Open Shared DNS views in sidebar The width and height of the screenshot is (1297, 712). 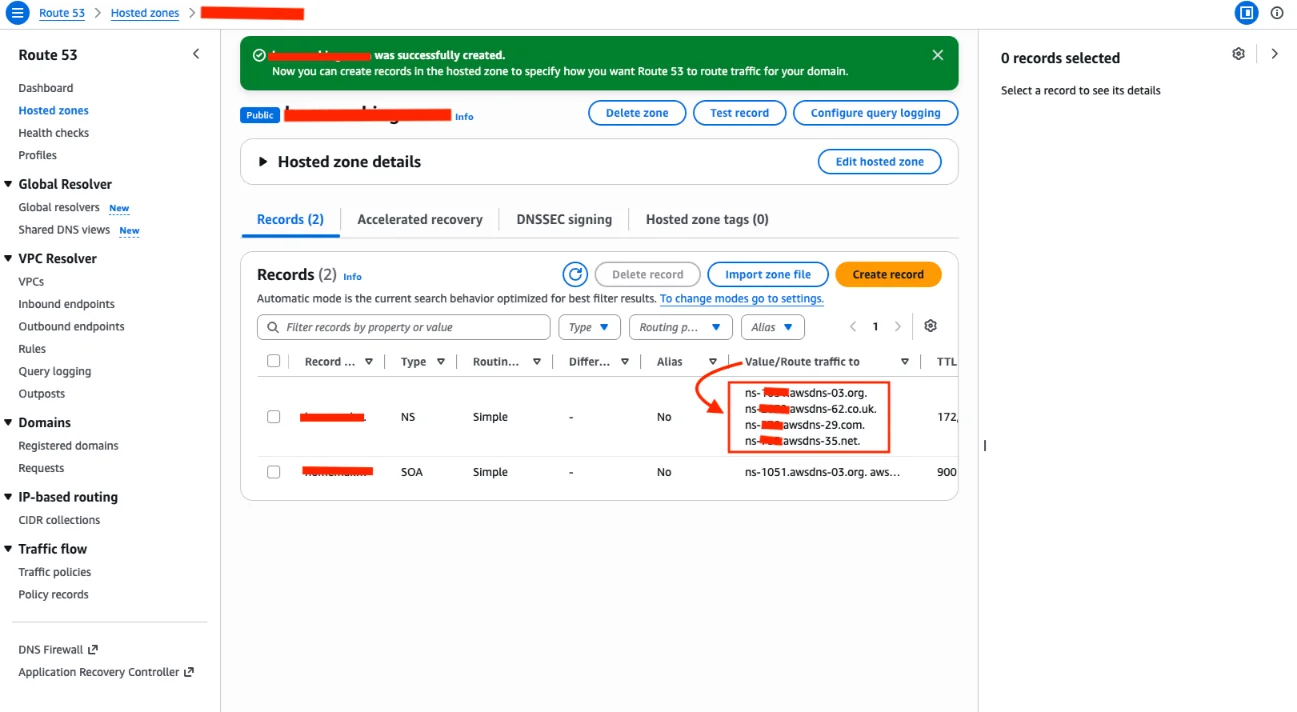click(x=64, y=230)
